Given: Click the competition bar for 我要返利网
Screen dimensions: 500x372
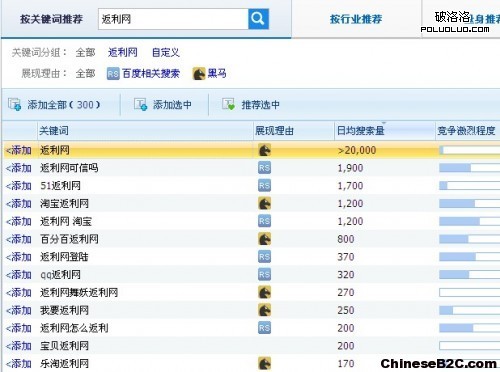Looking at the screenshot, I should (x=469, y=310).
